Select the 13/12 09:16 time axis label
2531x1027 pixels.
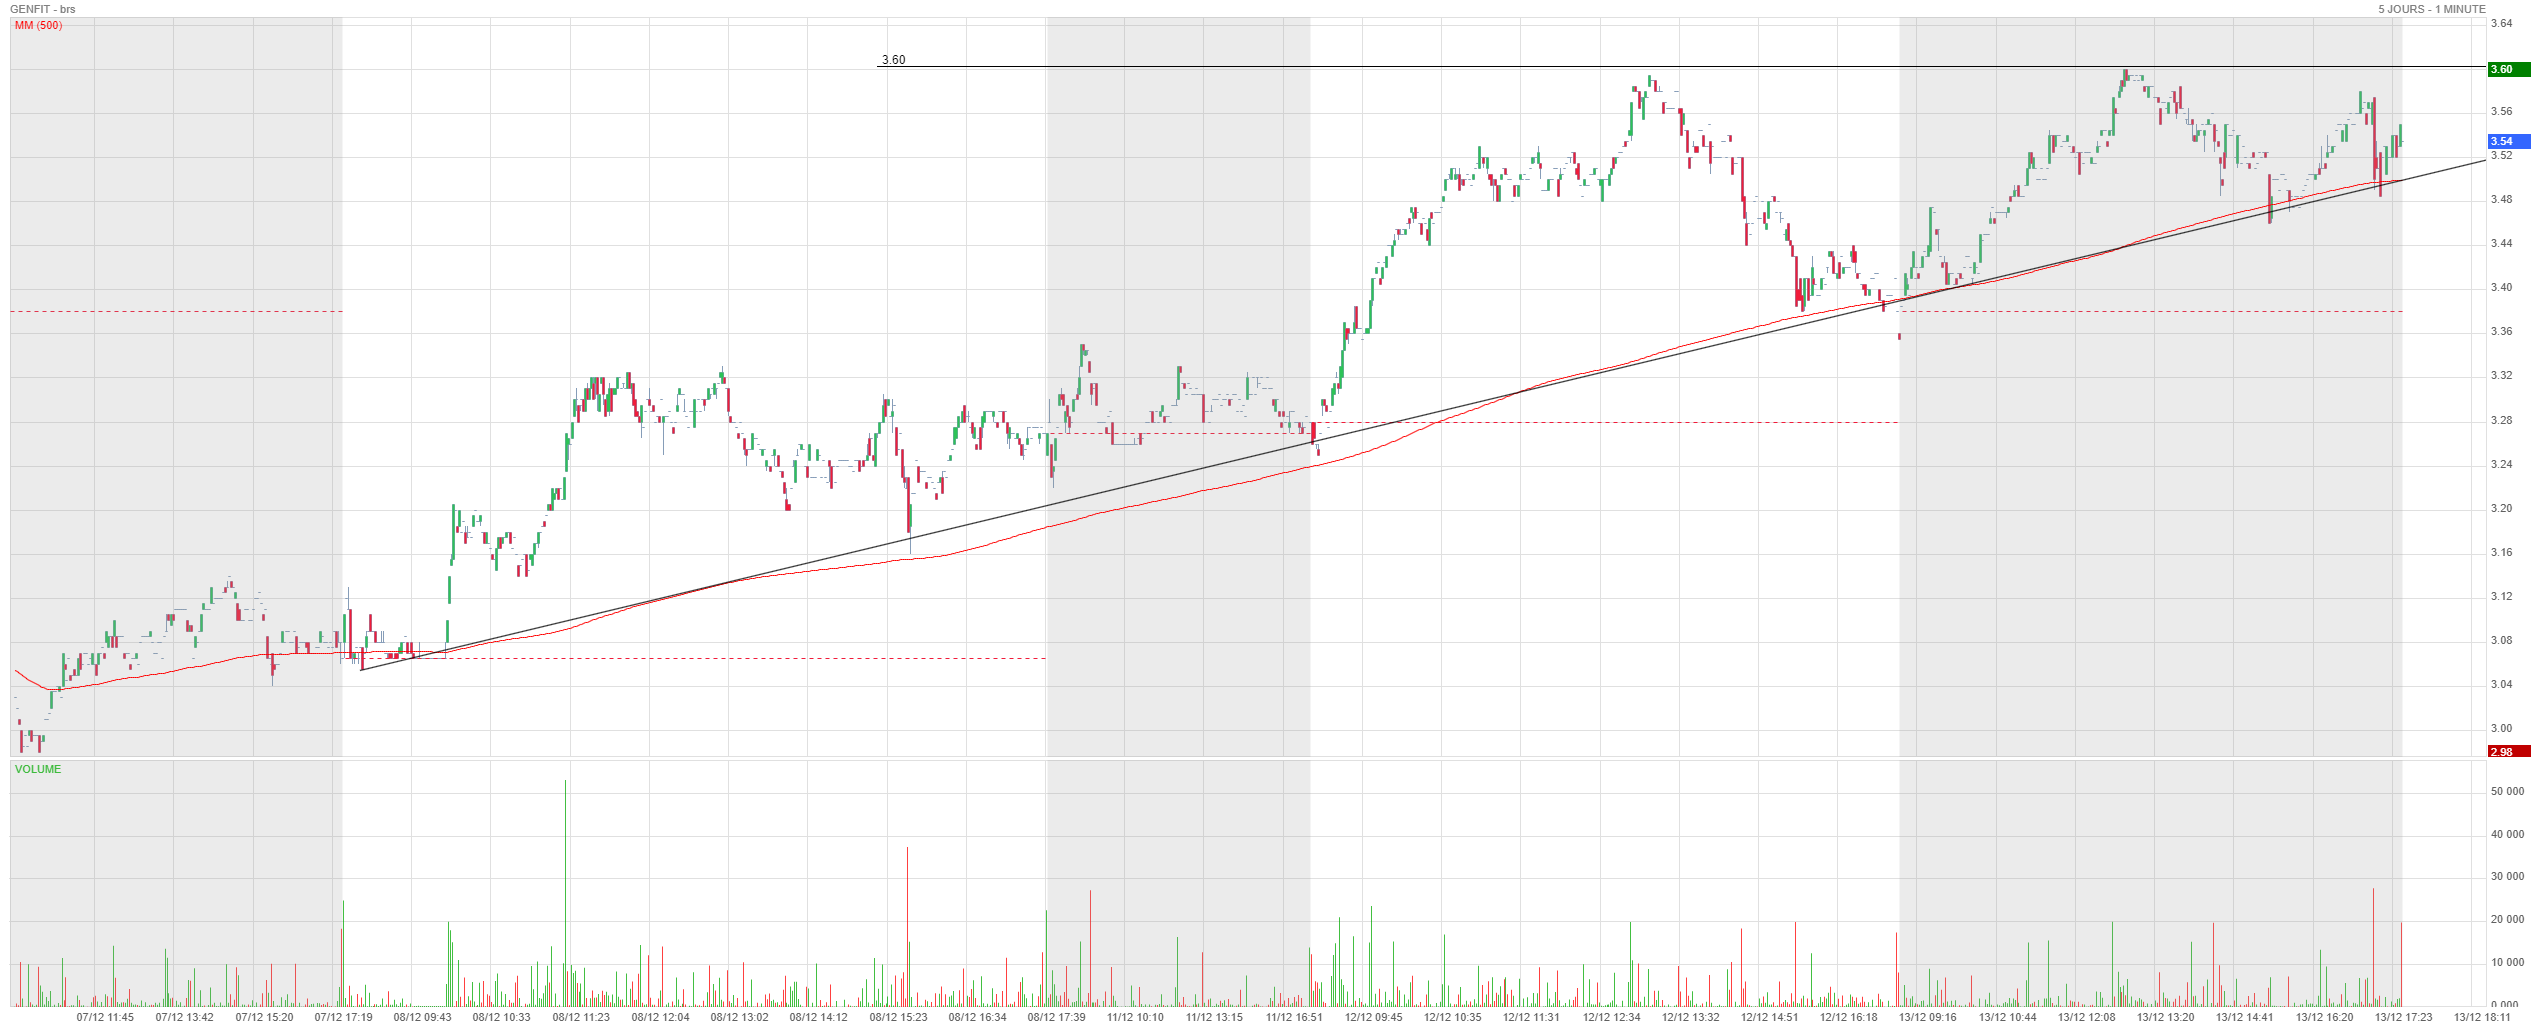click(x=1927, y=1017)
